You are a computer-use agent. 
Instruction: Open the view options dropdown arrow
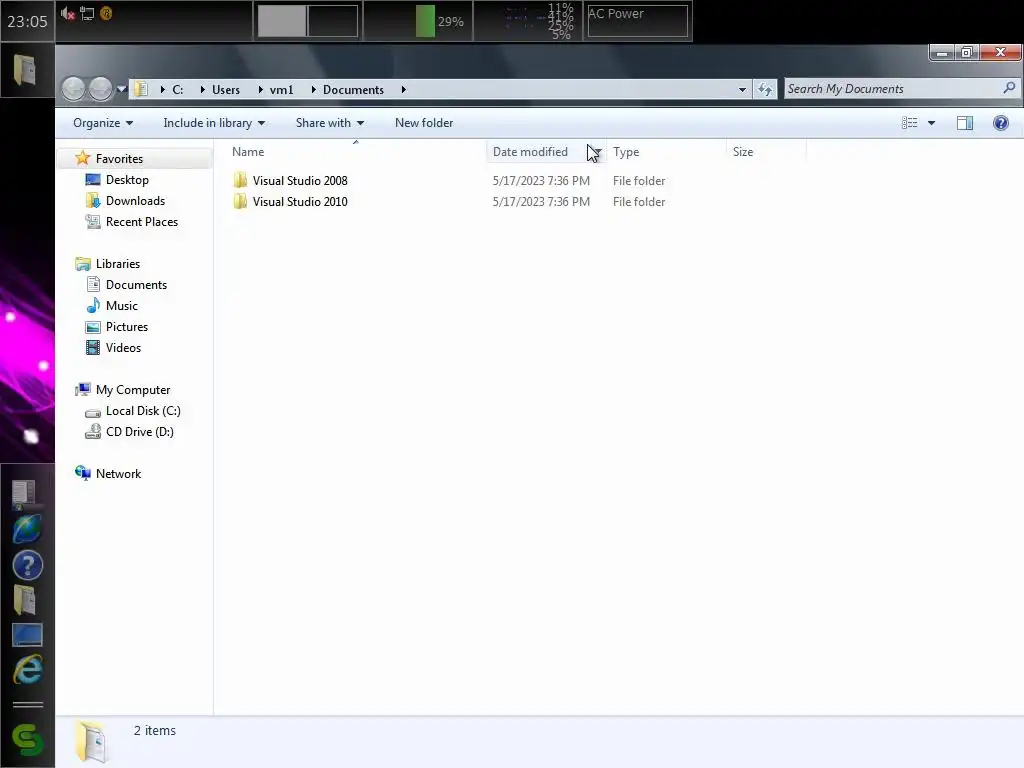coord(931,123)
